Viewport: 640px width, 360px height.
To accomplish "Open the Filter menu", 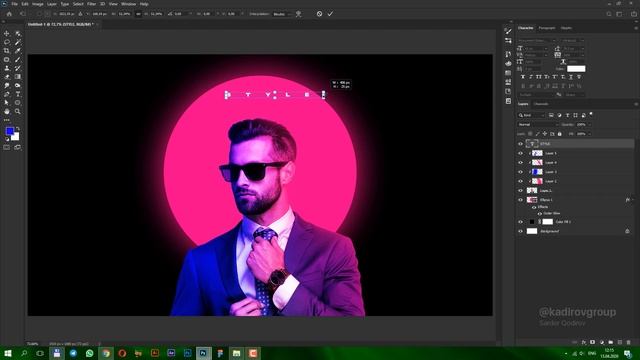I will 91,4.
